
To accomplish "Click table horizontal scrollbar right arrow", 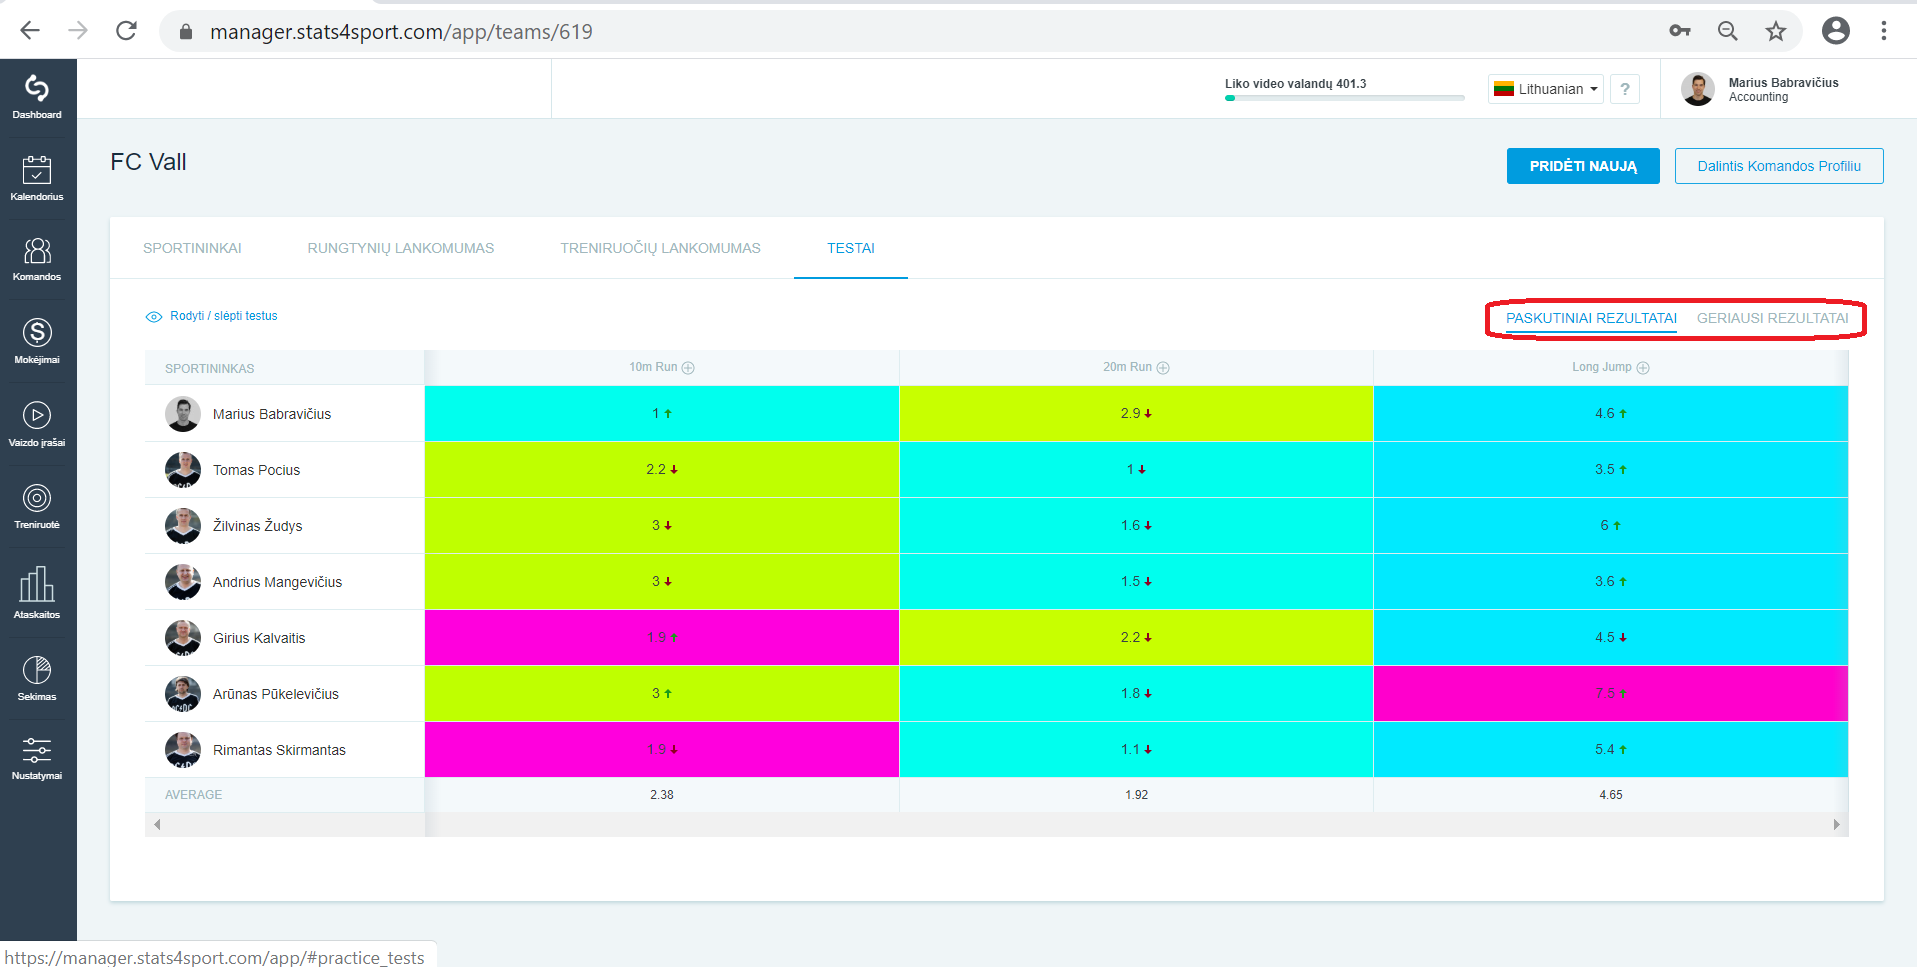I will tap(1836, 825).
